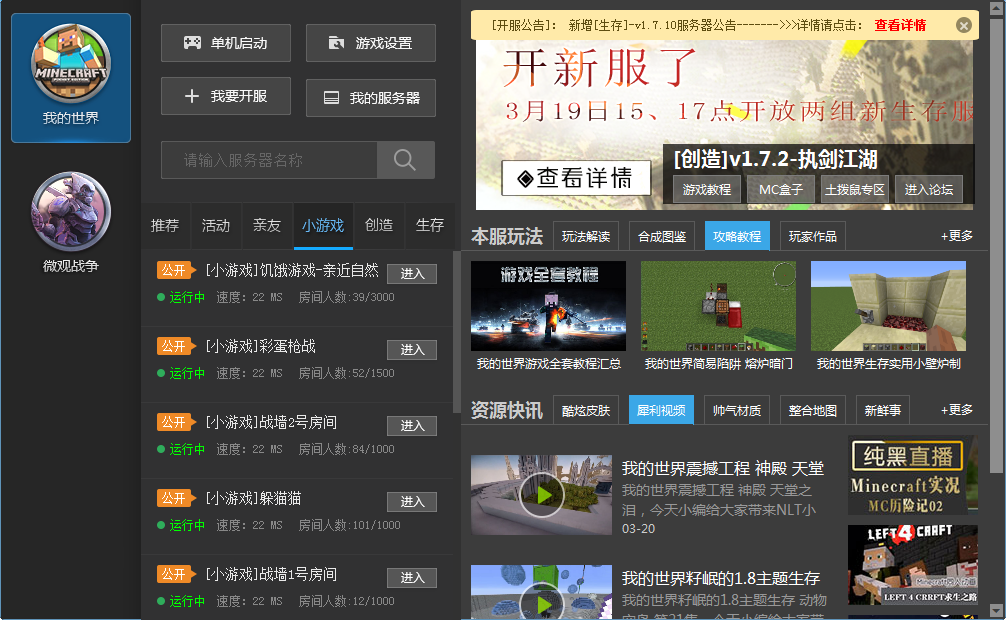Click 查看详情 link in announcement bar

900,26
